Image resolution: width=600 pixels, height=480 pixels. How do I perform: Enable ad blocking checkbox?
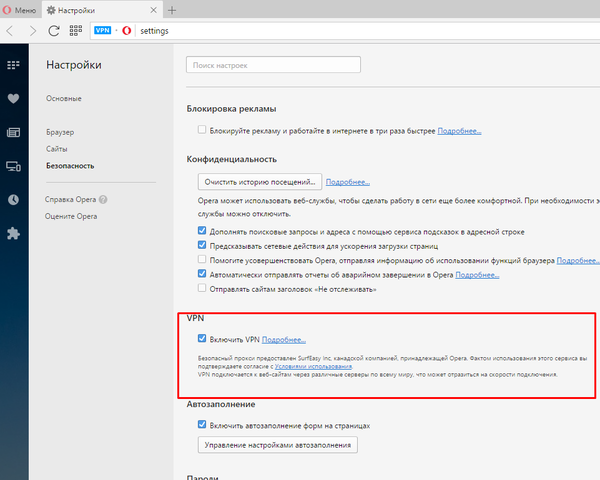click(202, 130)
